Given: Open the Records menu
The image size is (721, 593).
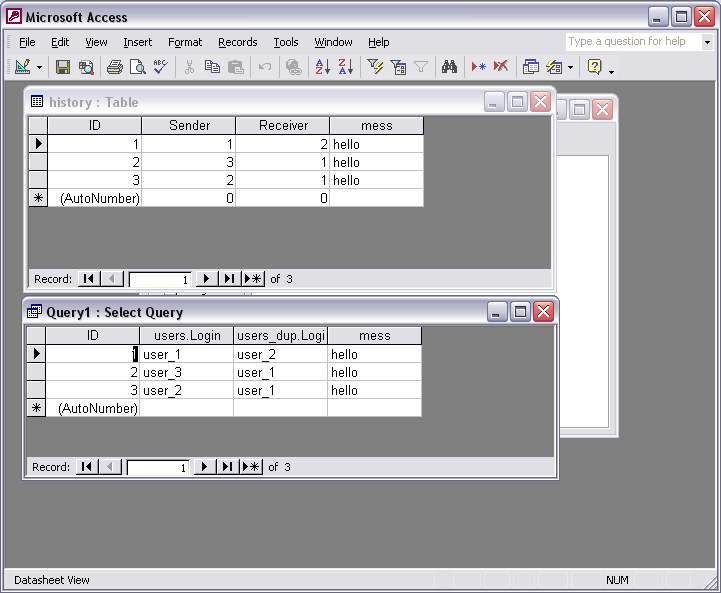Looking at the screenshot, I should 237,42.
